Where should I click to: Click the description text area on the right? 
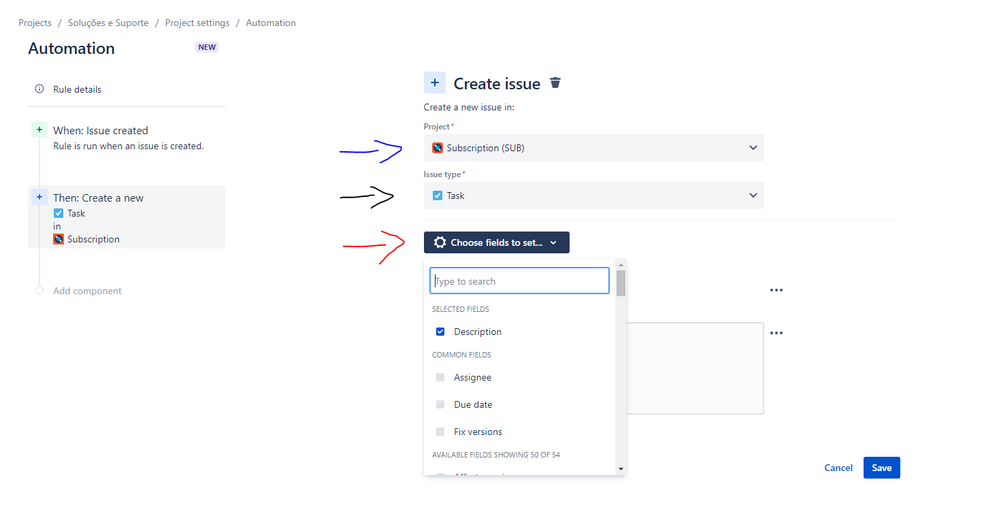pos(695,368)
